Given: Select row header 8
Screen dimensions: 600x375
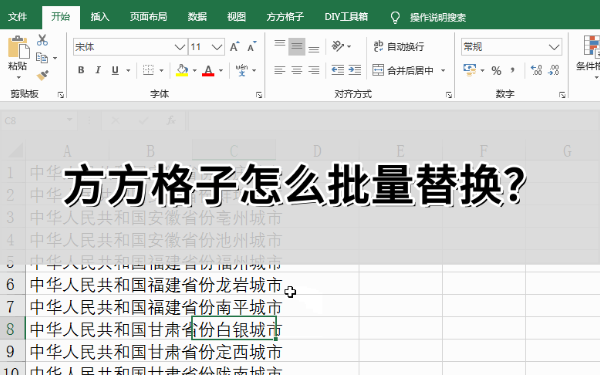Looking at the screenshot, I should pyautogui.click(x=12, y=329).
